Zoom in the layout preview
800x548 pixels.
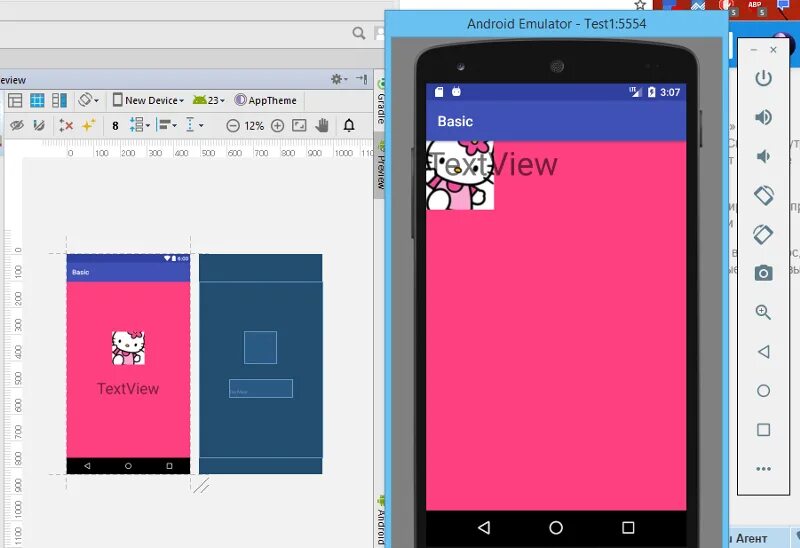pyautogui.click(x=277, y=126)
